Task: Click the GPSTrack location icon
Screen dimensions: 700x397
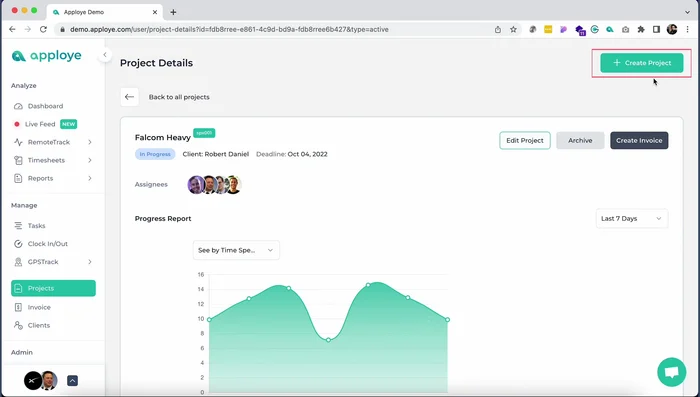Action: click(18, 262)
